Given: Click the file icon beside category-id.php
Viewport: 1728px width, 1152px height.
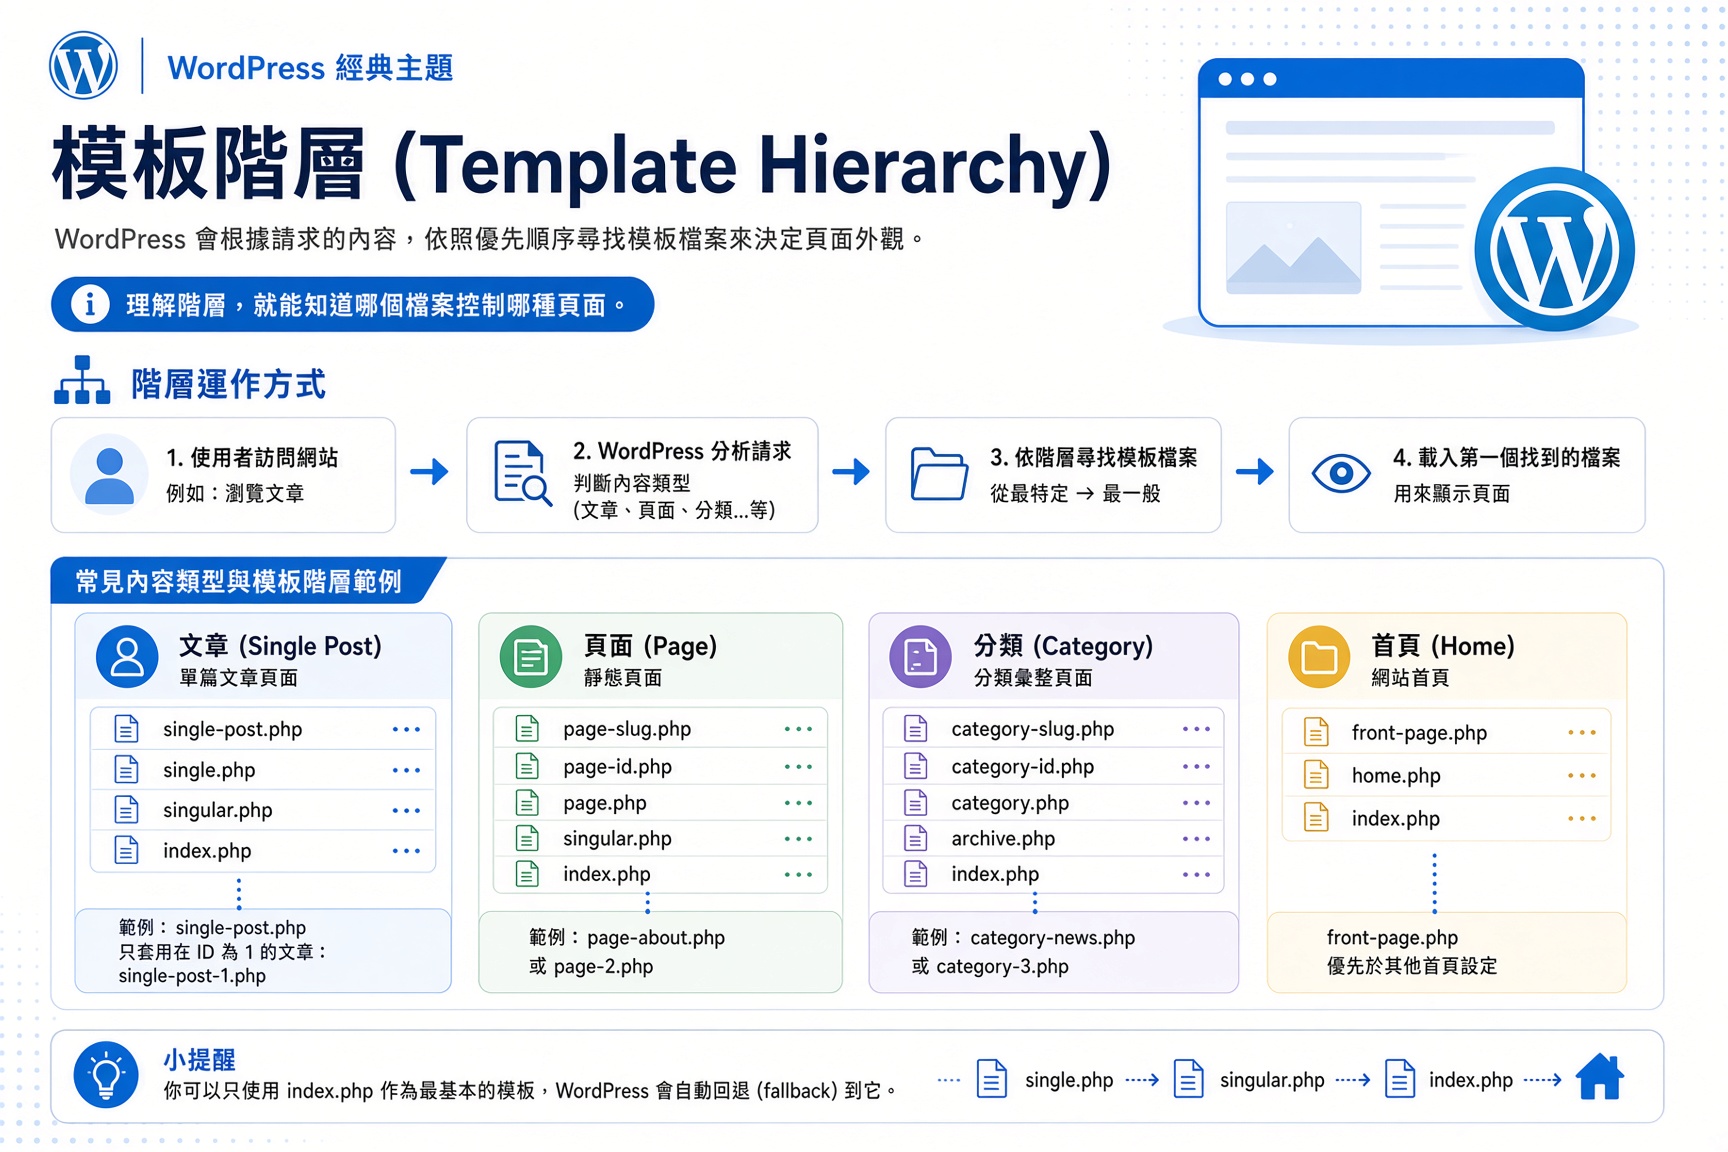Looking at the screenshot, I should pyautogui.click(x=915, y=766).
